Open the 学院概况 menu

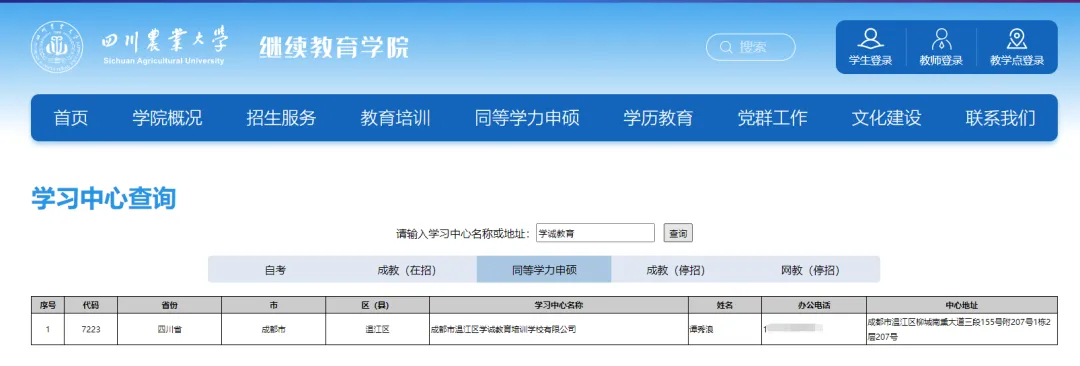pyautogui.click(x=167, y=118)
